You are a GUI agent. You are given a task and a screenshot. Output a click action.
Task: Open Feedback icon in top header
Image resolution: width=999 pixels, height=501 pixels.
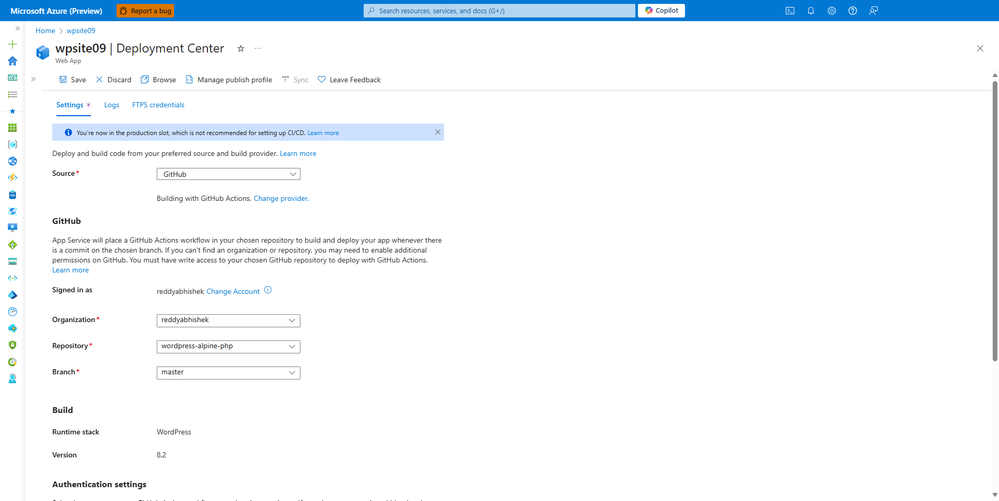tap(873, 11)
